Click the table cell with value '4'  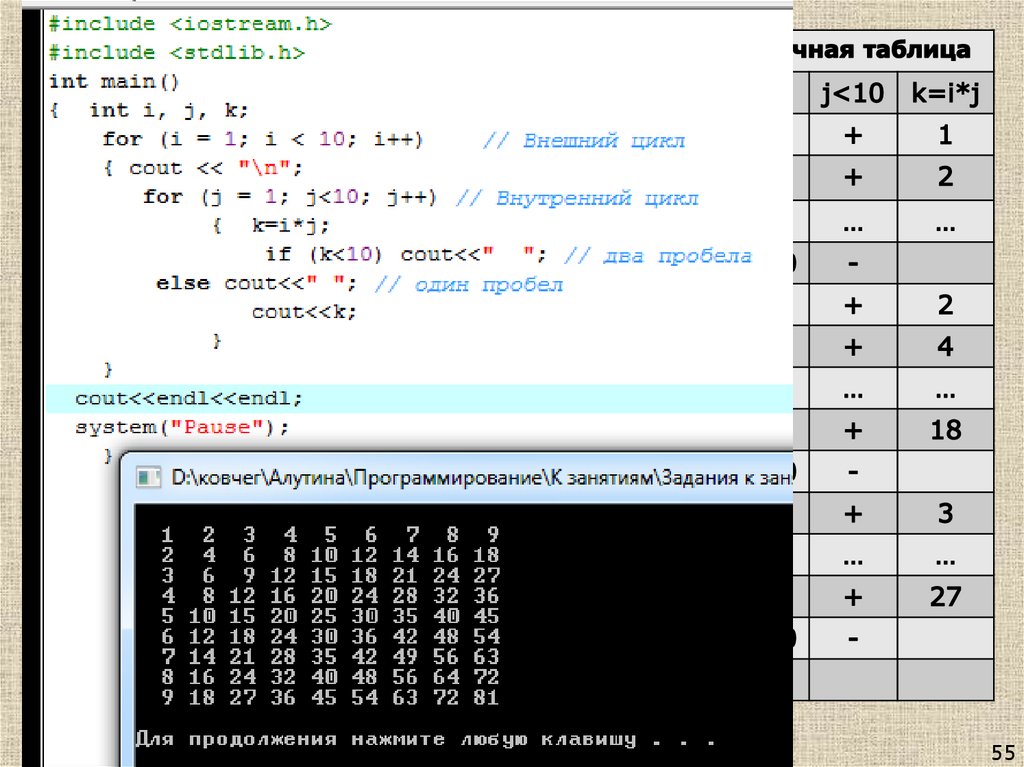[945, 346]
